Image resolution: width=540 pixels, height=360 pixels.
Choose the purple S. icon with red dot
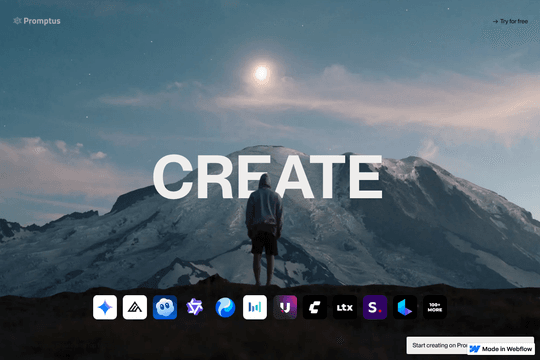pyautogui.click(x=375, y=307)
